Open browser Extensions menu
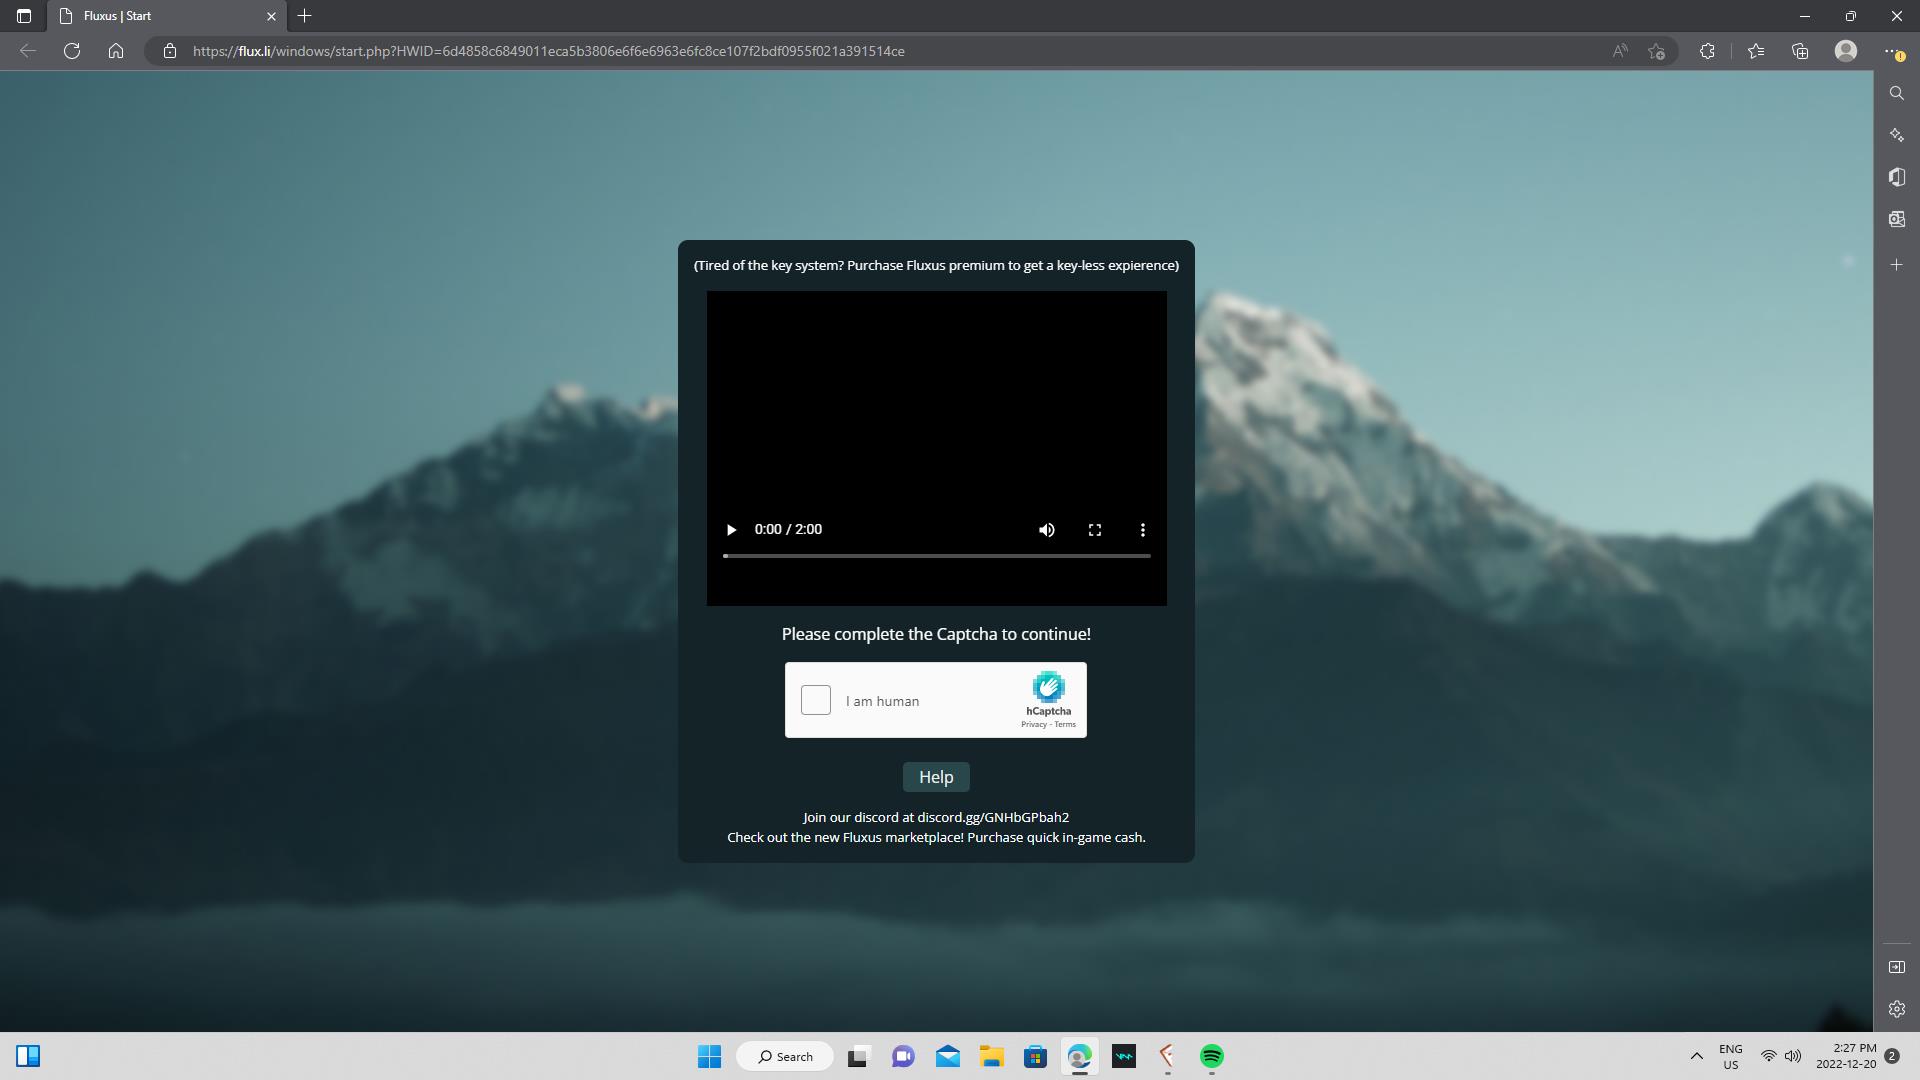The width and height of the screenshot is (1920, 1080). tap(1707, 51)
